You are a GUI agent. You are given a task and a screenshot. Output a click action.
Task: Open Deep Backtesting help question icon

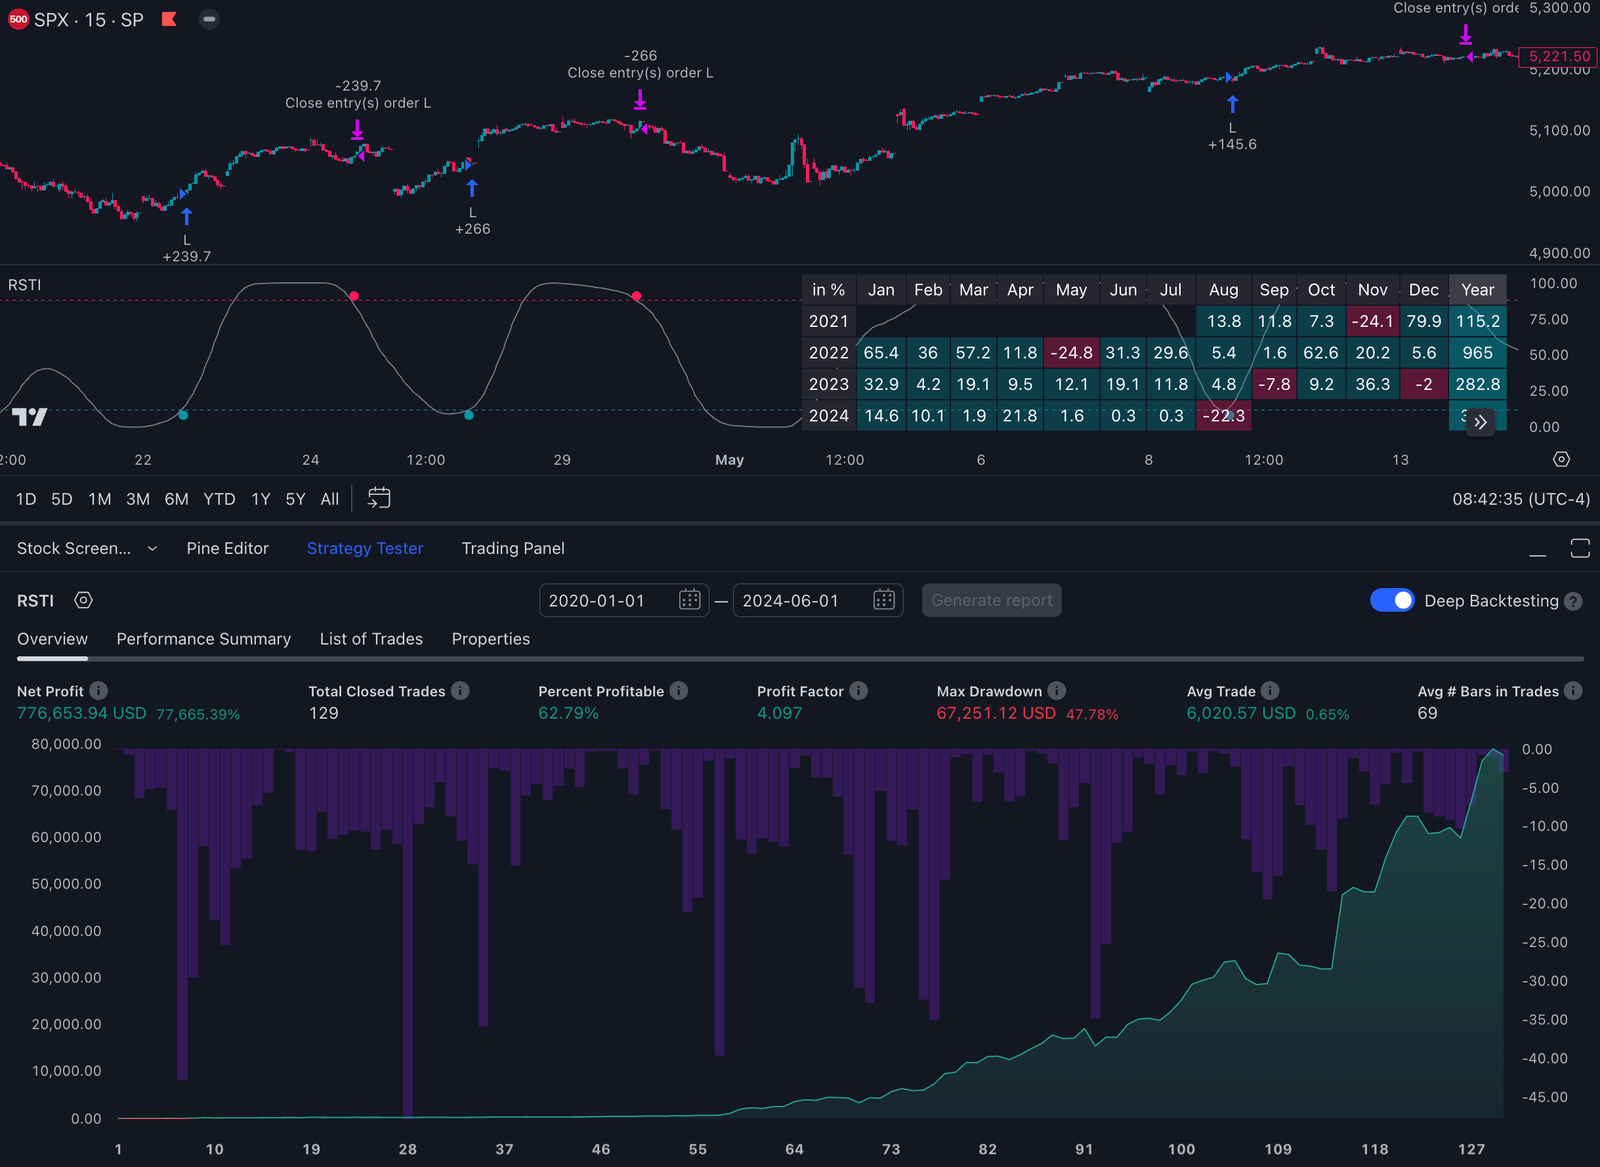pyautogui.click(x=1573, y=601)
